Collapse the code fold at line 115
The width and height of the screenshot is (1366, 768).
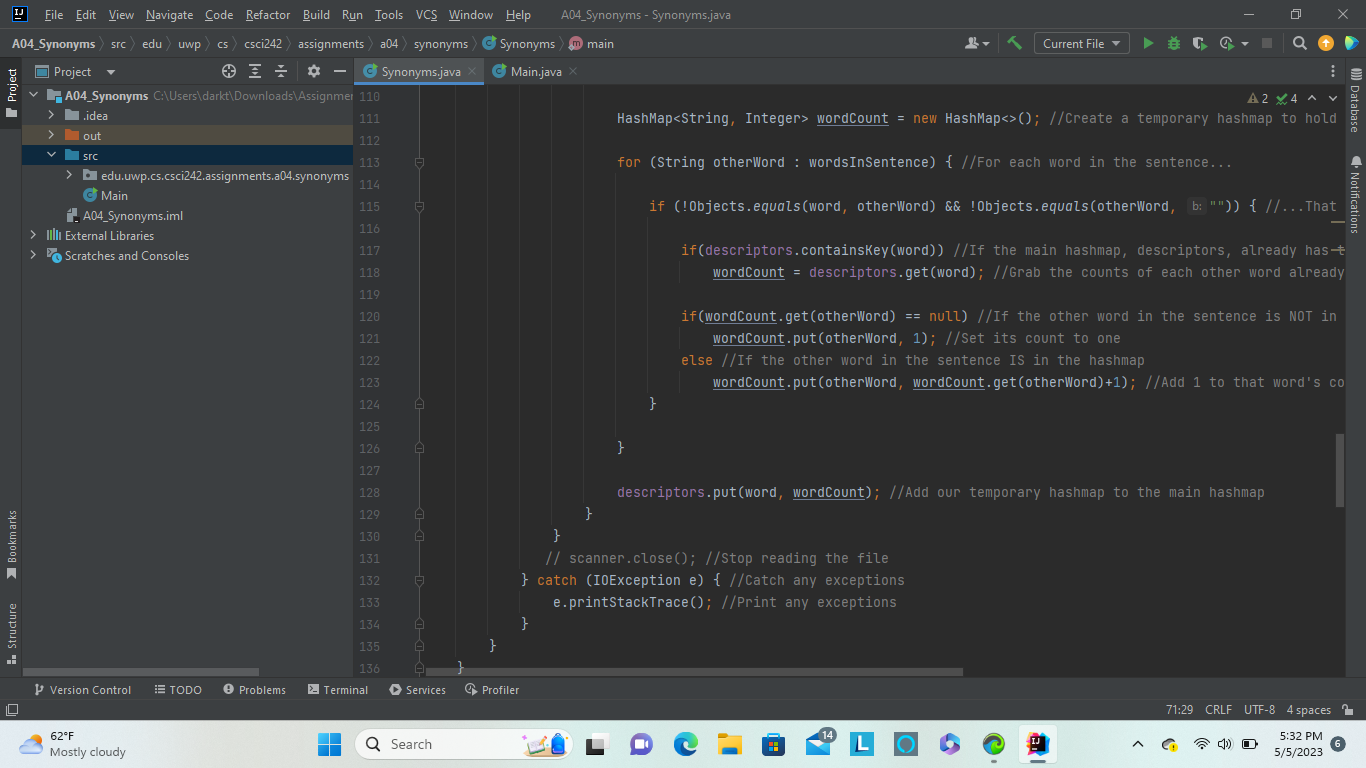tap(418, 206)
